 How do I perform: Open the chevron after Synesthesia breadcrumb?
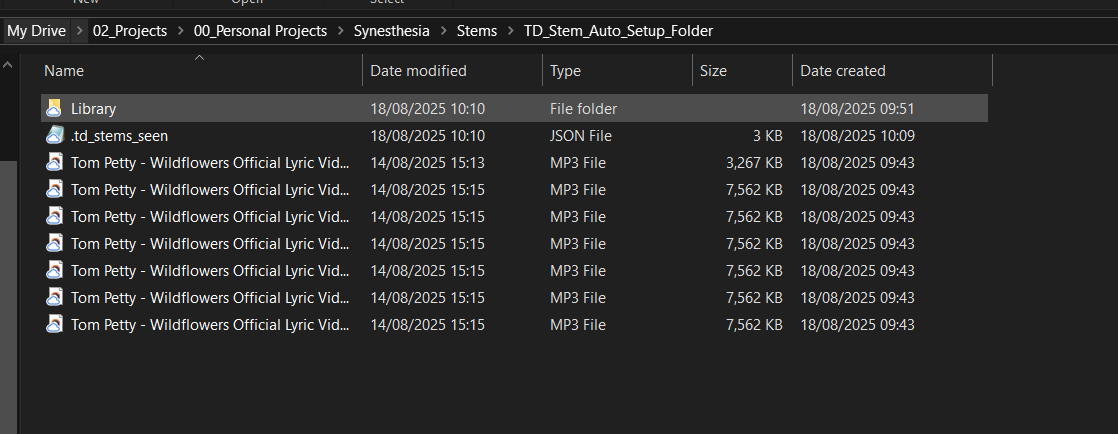coord(443,31)
